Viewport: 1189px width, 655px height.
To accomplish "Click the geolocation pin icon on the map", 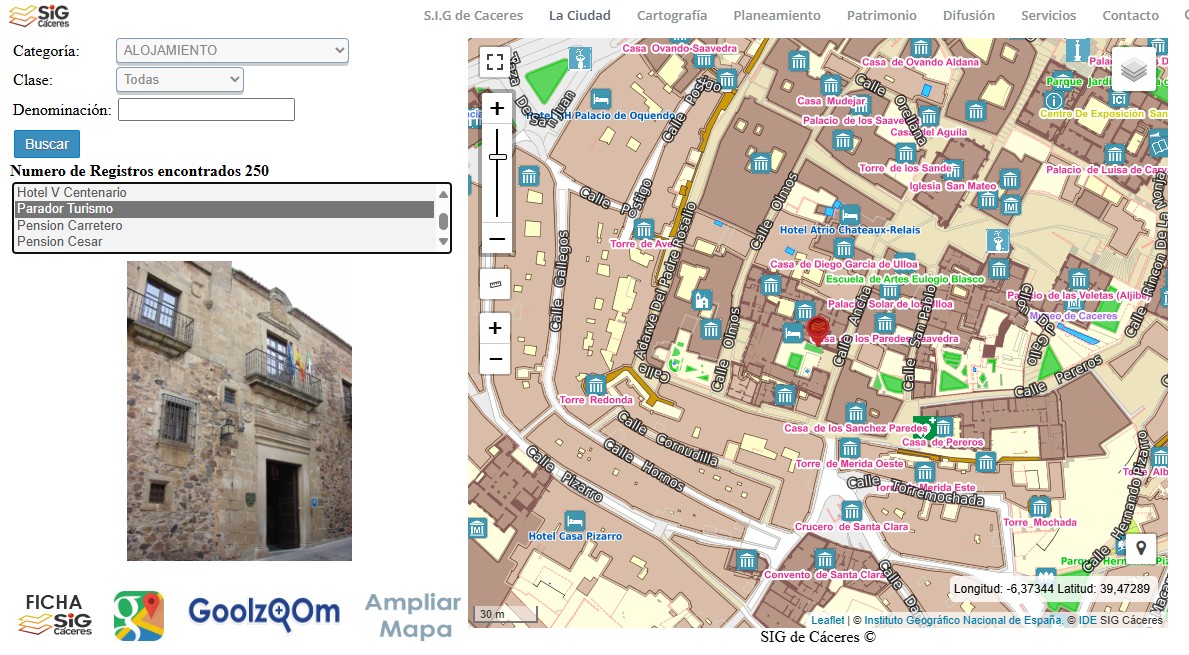I will 1141,548.
